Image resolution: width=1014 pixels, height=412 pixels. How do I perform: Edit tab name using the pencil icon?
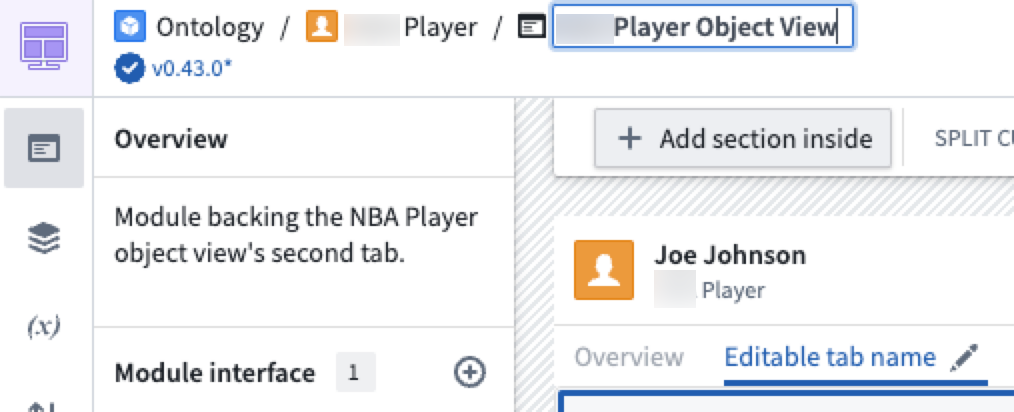964,358
